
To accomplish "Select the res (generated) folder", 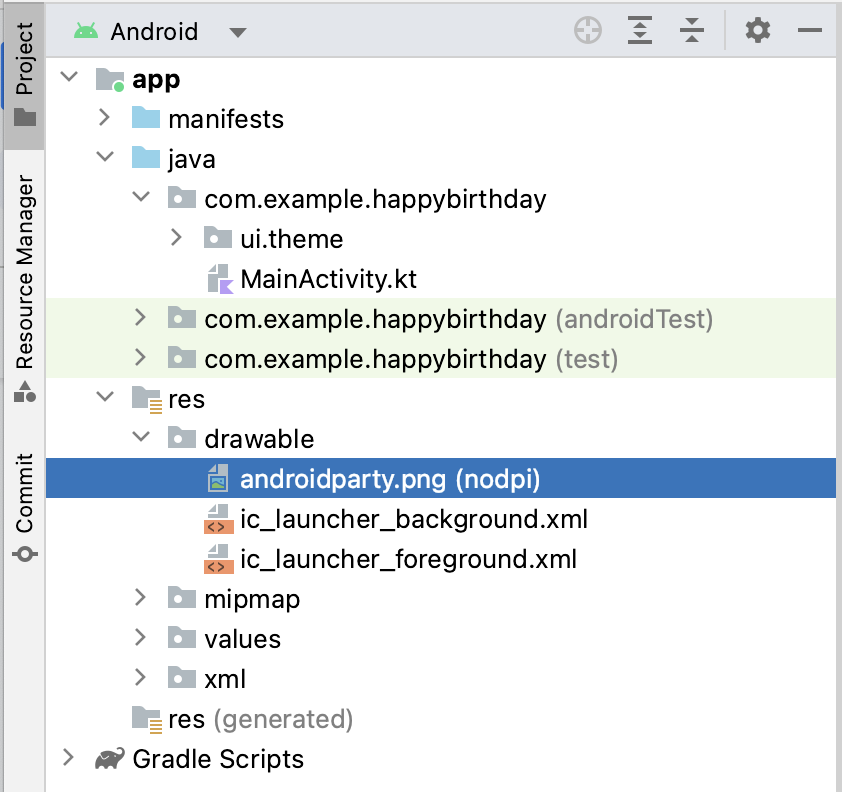I will [x=260, y=719].
